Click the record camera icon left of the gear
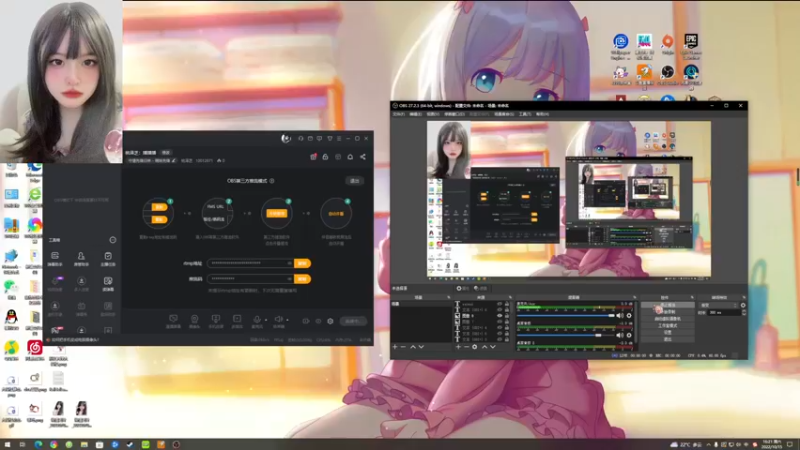The image size is (800, 450). [306, 321]
